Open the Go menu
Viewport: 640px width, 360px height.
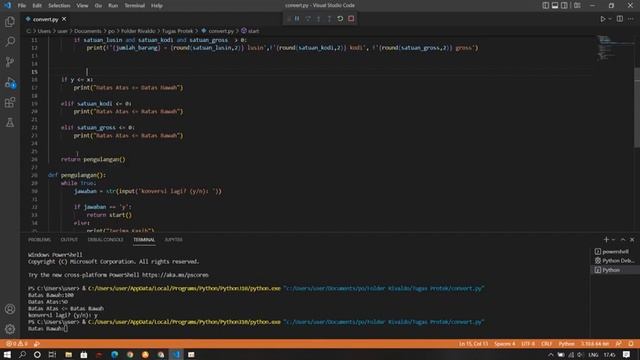tap(98, 6)
